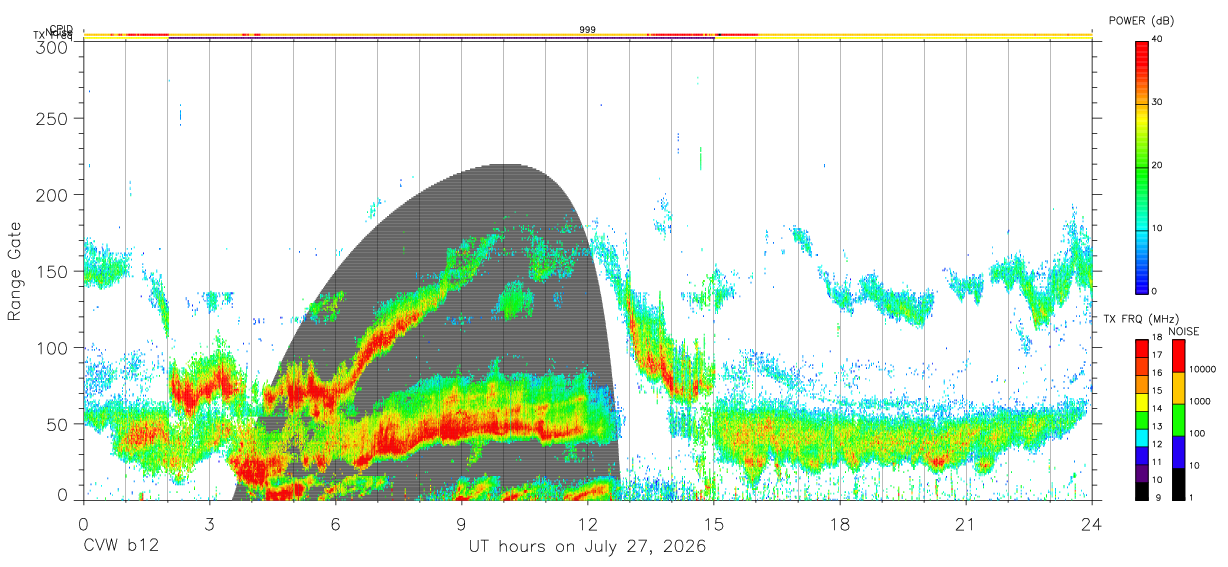Image resolution: width=1228 pixels, height=567 pixels.
Task: Select the 17 tick on TX FRQ legend
Action: [1158, 356]
